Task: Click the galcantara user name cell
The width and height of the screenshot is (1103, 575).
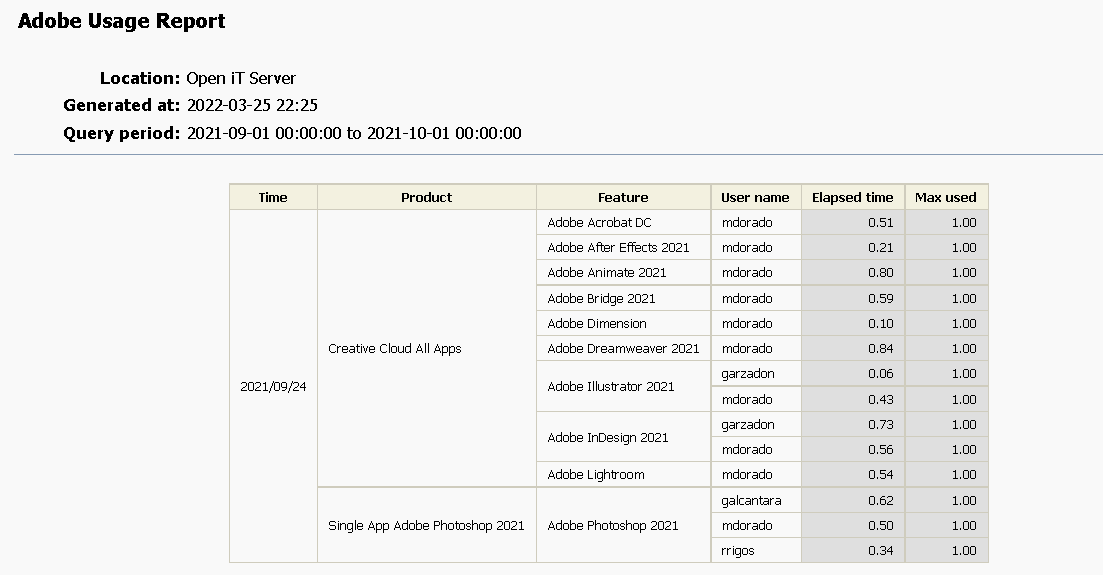Action: [x=755, y=500]
